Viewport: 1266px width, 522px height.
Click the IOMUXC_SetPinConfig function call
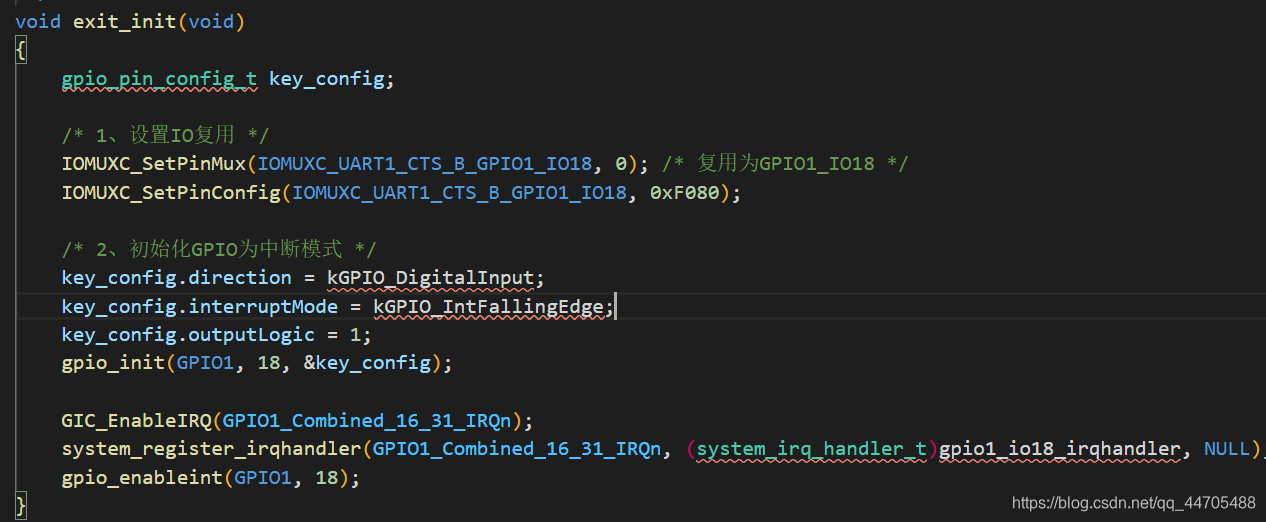(171, 192)
